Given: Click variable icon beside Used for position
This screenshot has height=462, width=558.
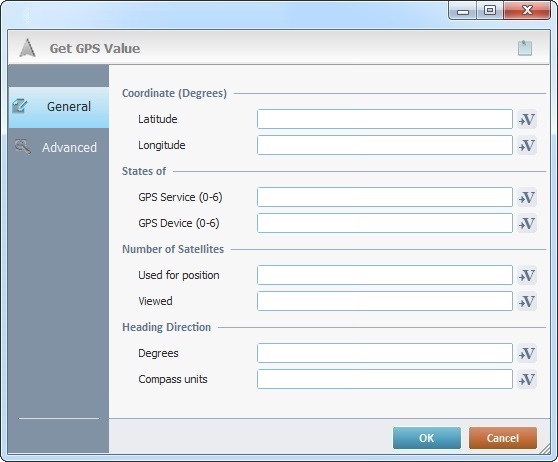Looking at the screenshot, I should [527, 275].
